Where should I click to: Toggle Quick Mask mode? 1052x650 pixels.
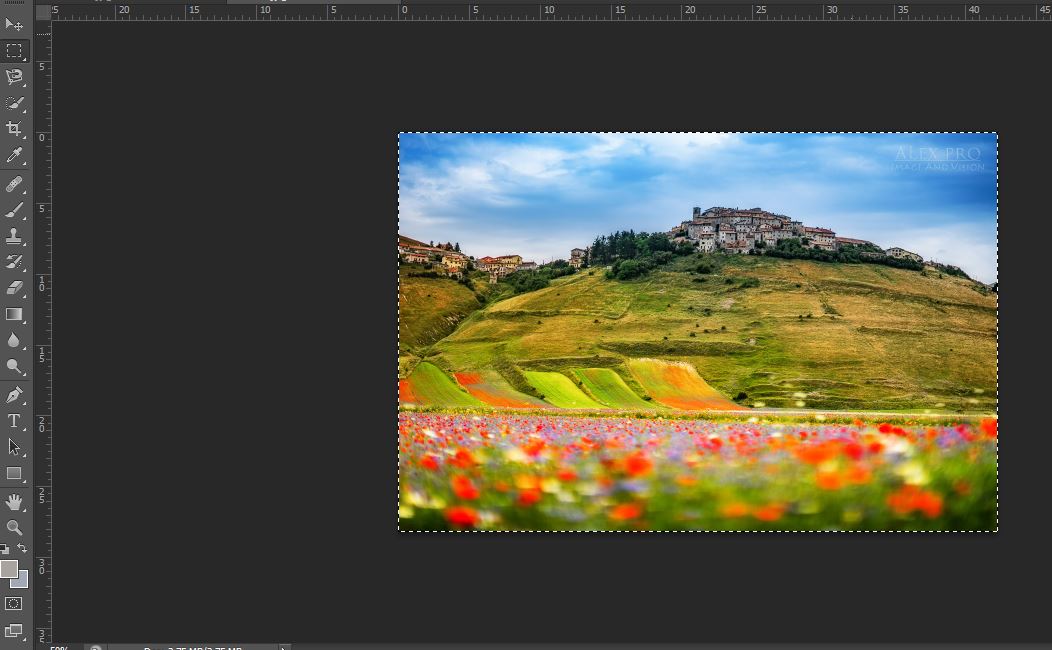pos(14,603)
